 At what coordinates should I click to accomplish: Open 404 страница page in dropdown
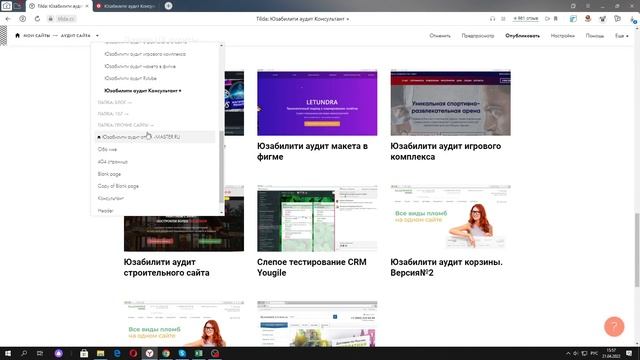(x=113, y=162)
